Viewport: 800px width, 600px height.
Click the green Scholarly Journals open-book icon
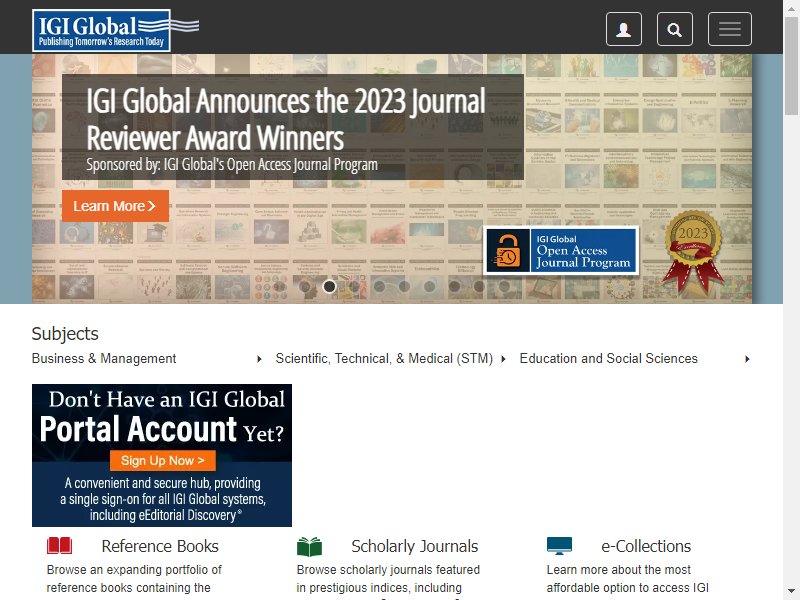(x=309, y=546)
